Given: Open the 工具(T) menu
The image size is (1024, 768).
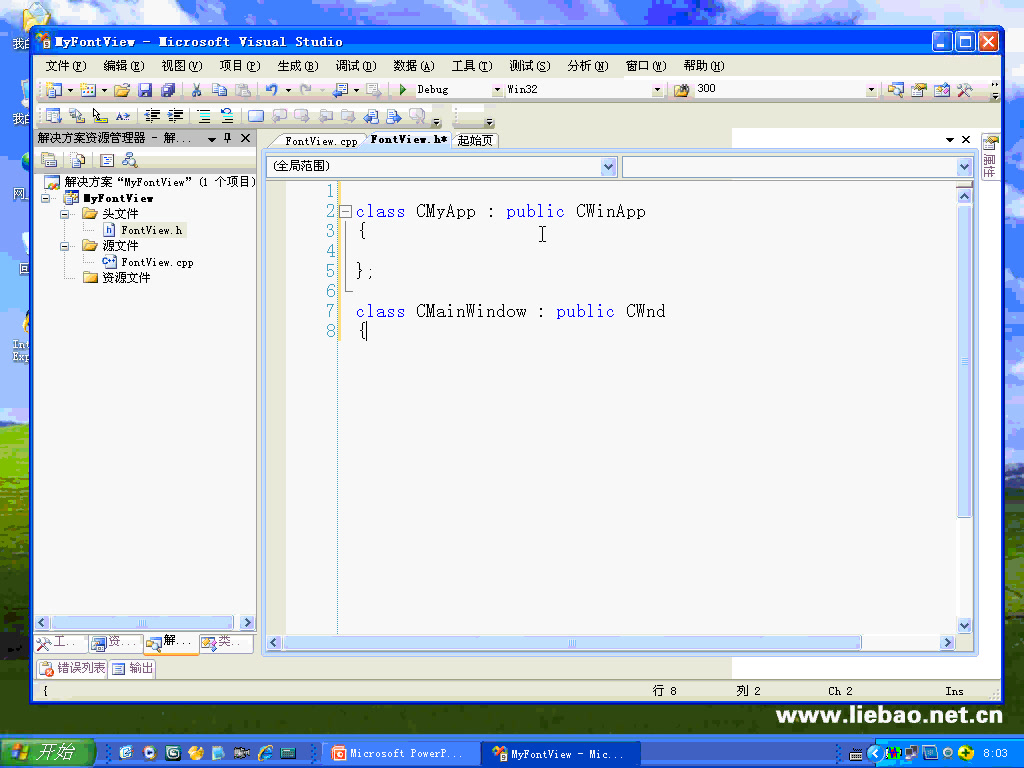Looking at the screenshot, I should 472,66.
